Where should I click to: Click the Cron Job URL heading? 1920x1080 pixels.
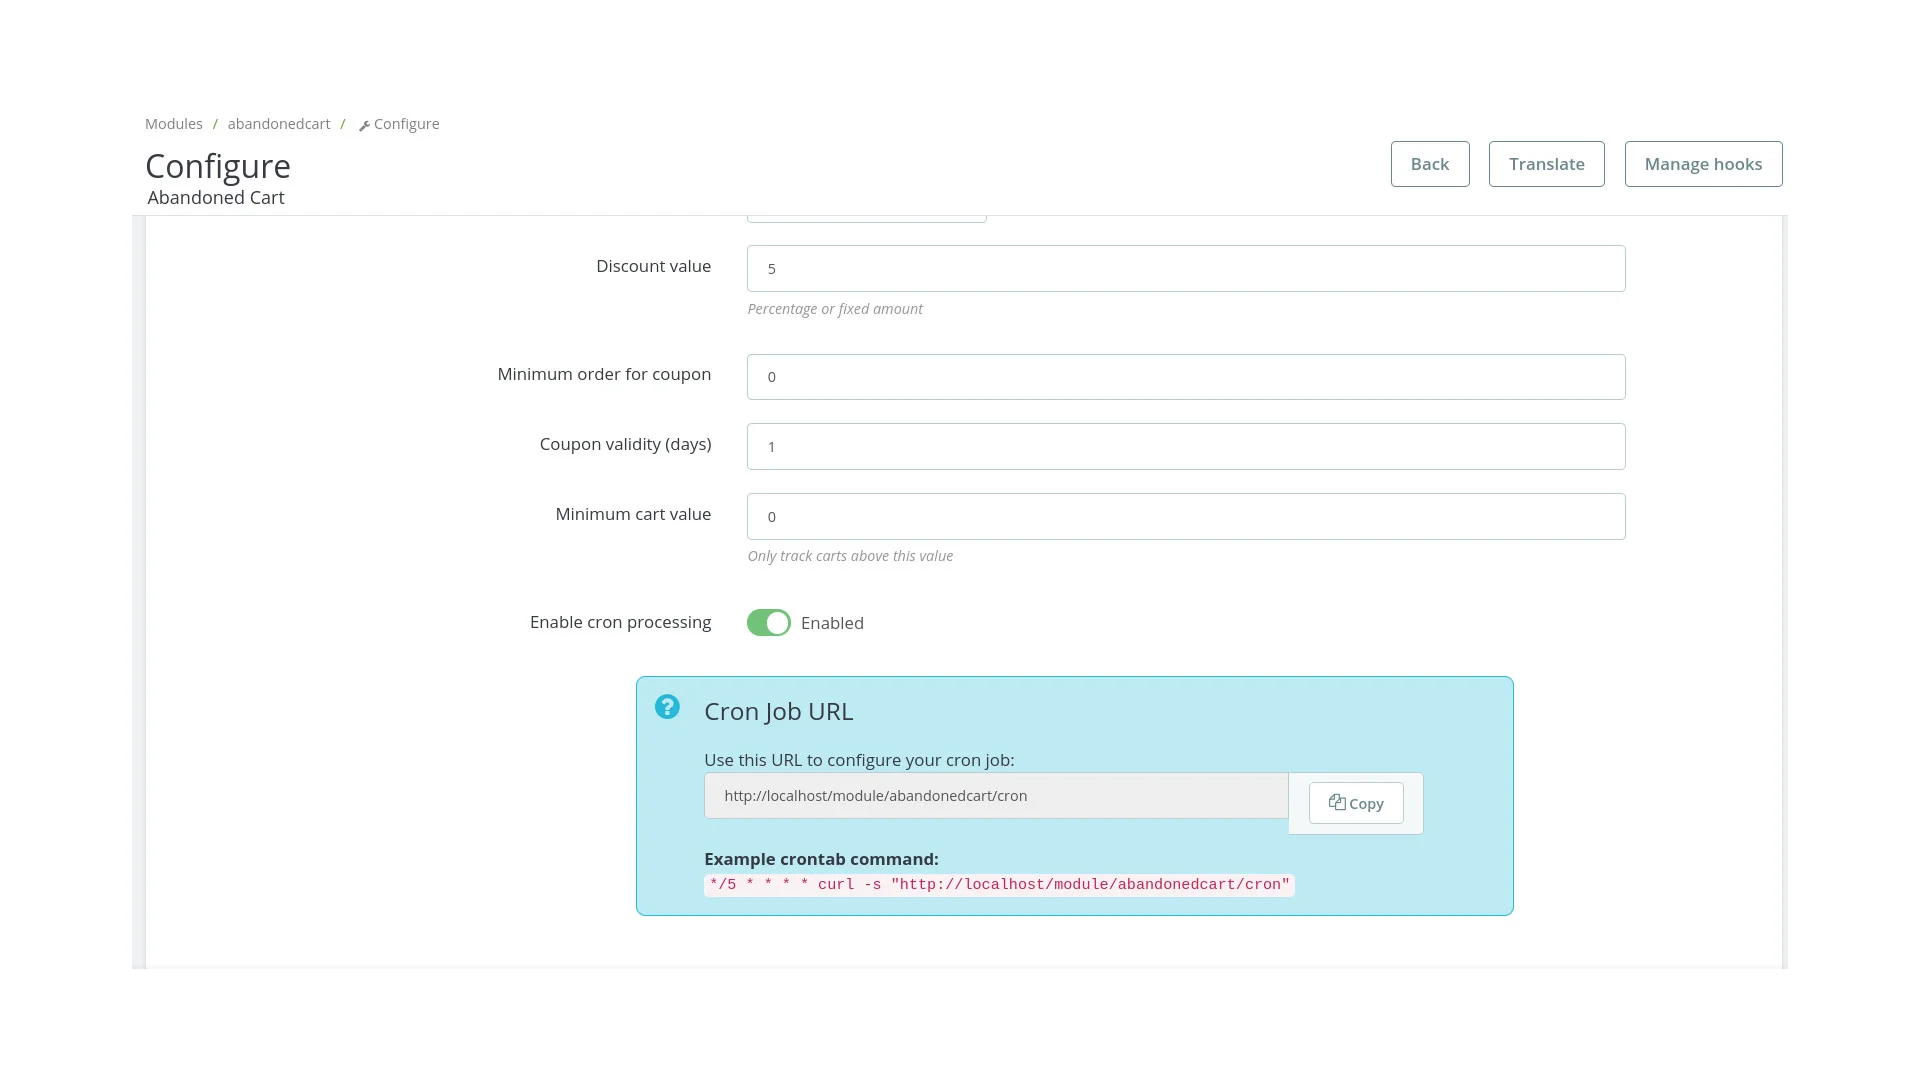tap(778, 712)
